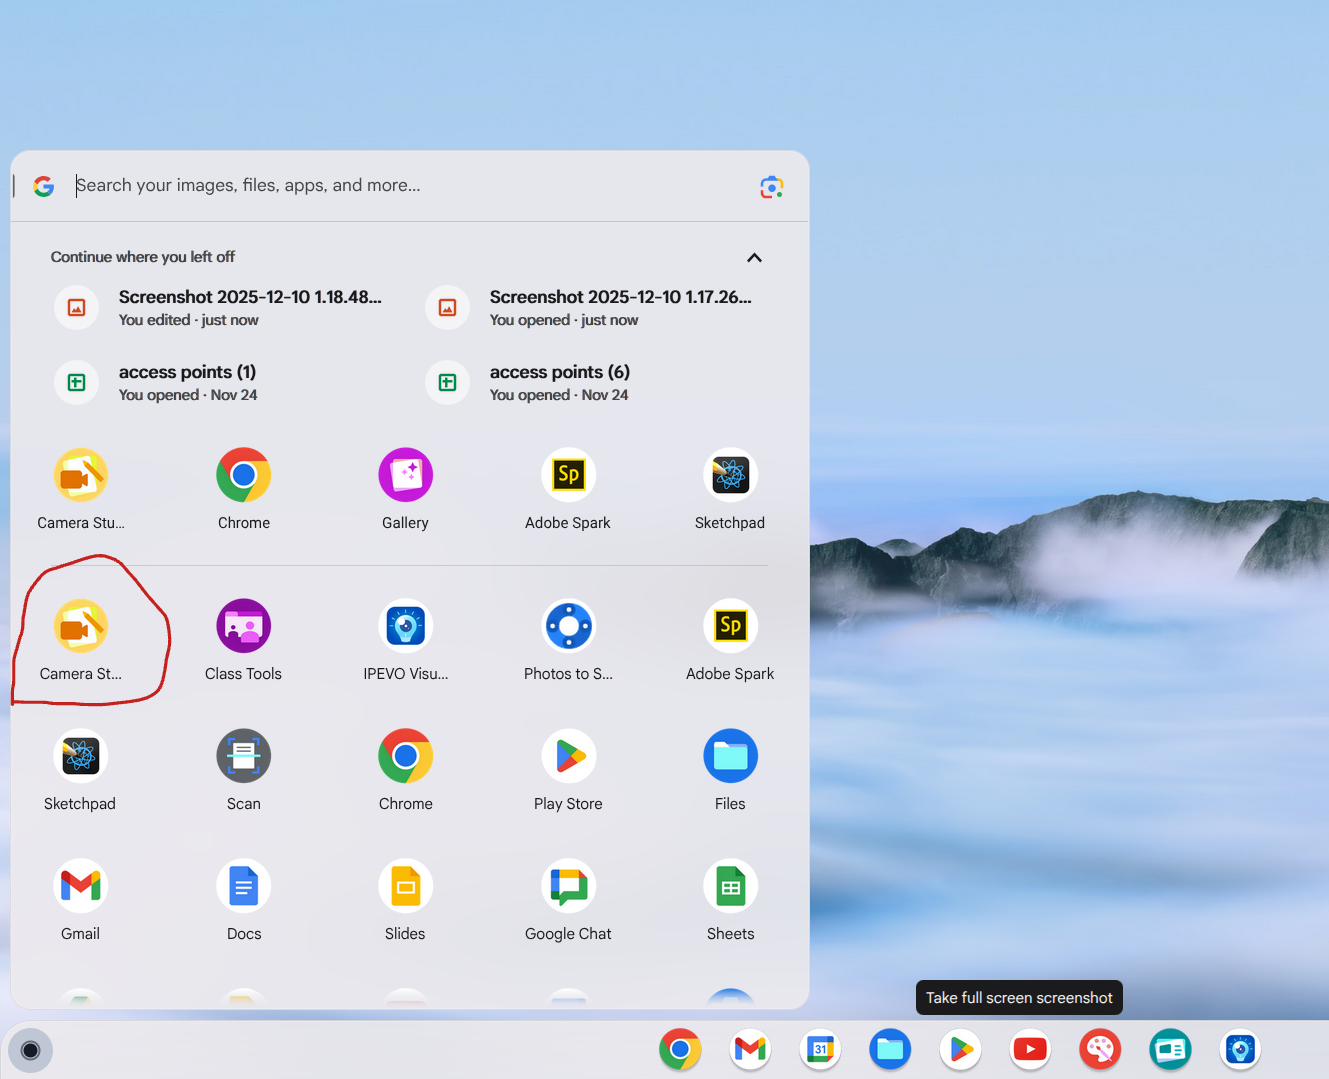The image size is (1329, 1079).
Task: Click the launcher search input field
Action: point(400,185)
